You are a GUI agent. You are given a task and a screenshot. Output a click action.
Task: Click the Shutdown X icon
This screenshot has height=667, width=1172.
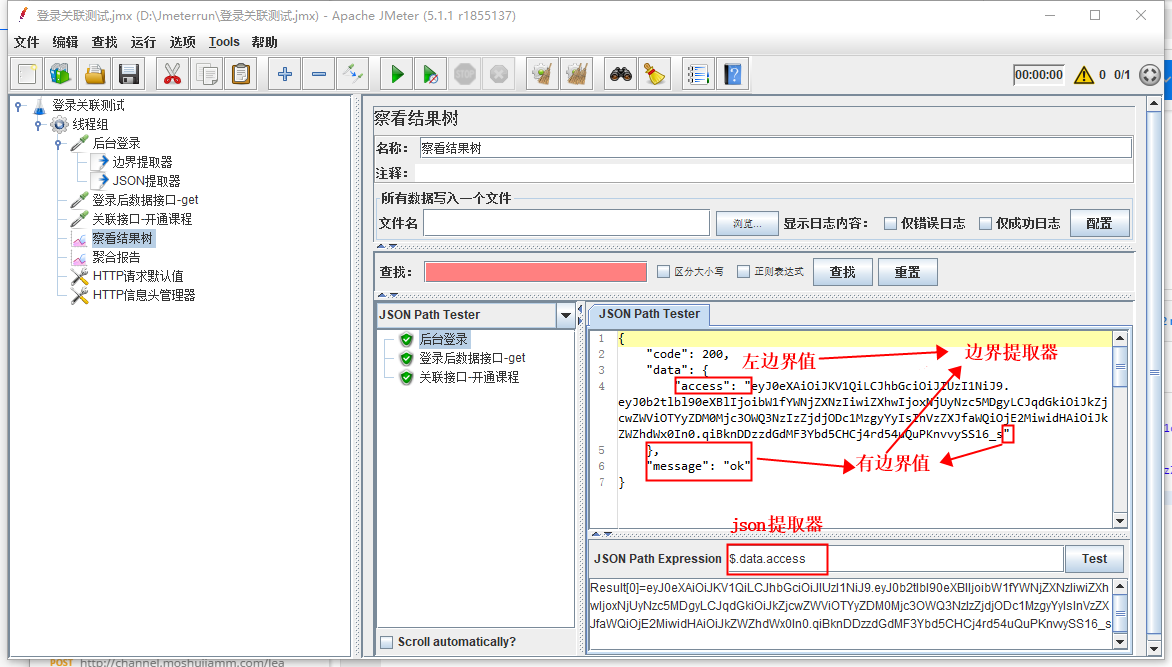pos(499,74)
